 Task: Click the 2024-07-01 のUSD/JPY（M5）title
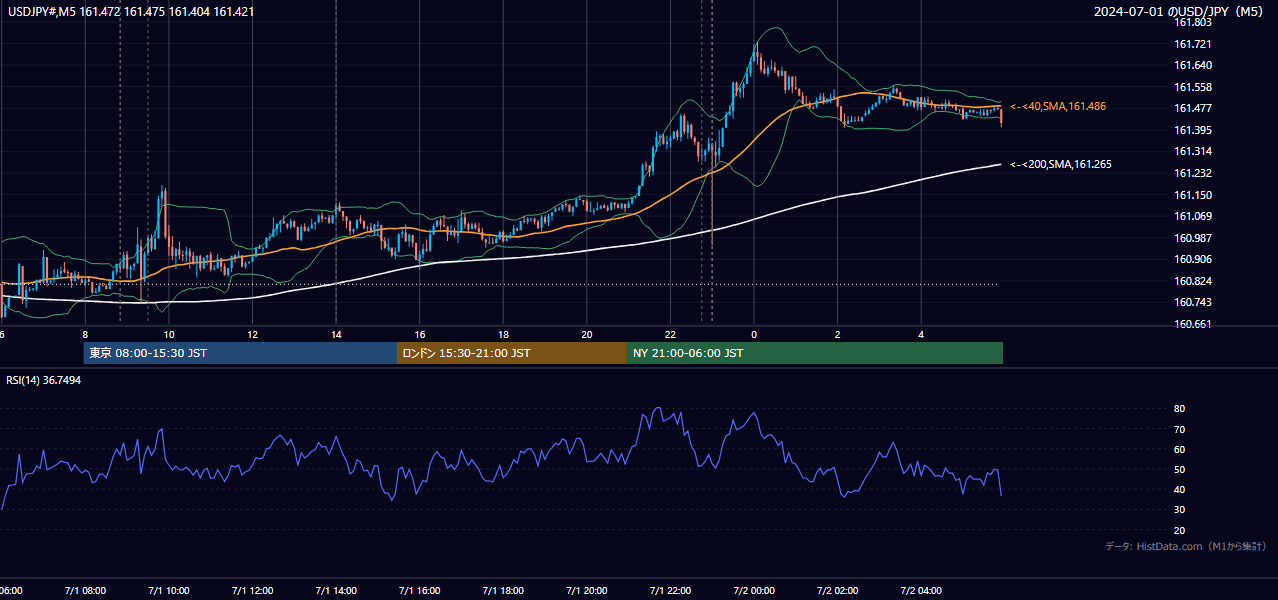point(1180,11)
